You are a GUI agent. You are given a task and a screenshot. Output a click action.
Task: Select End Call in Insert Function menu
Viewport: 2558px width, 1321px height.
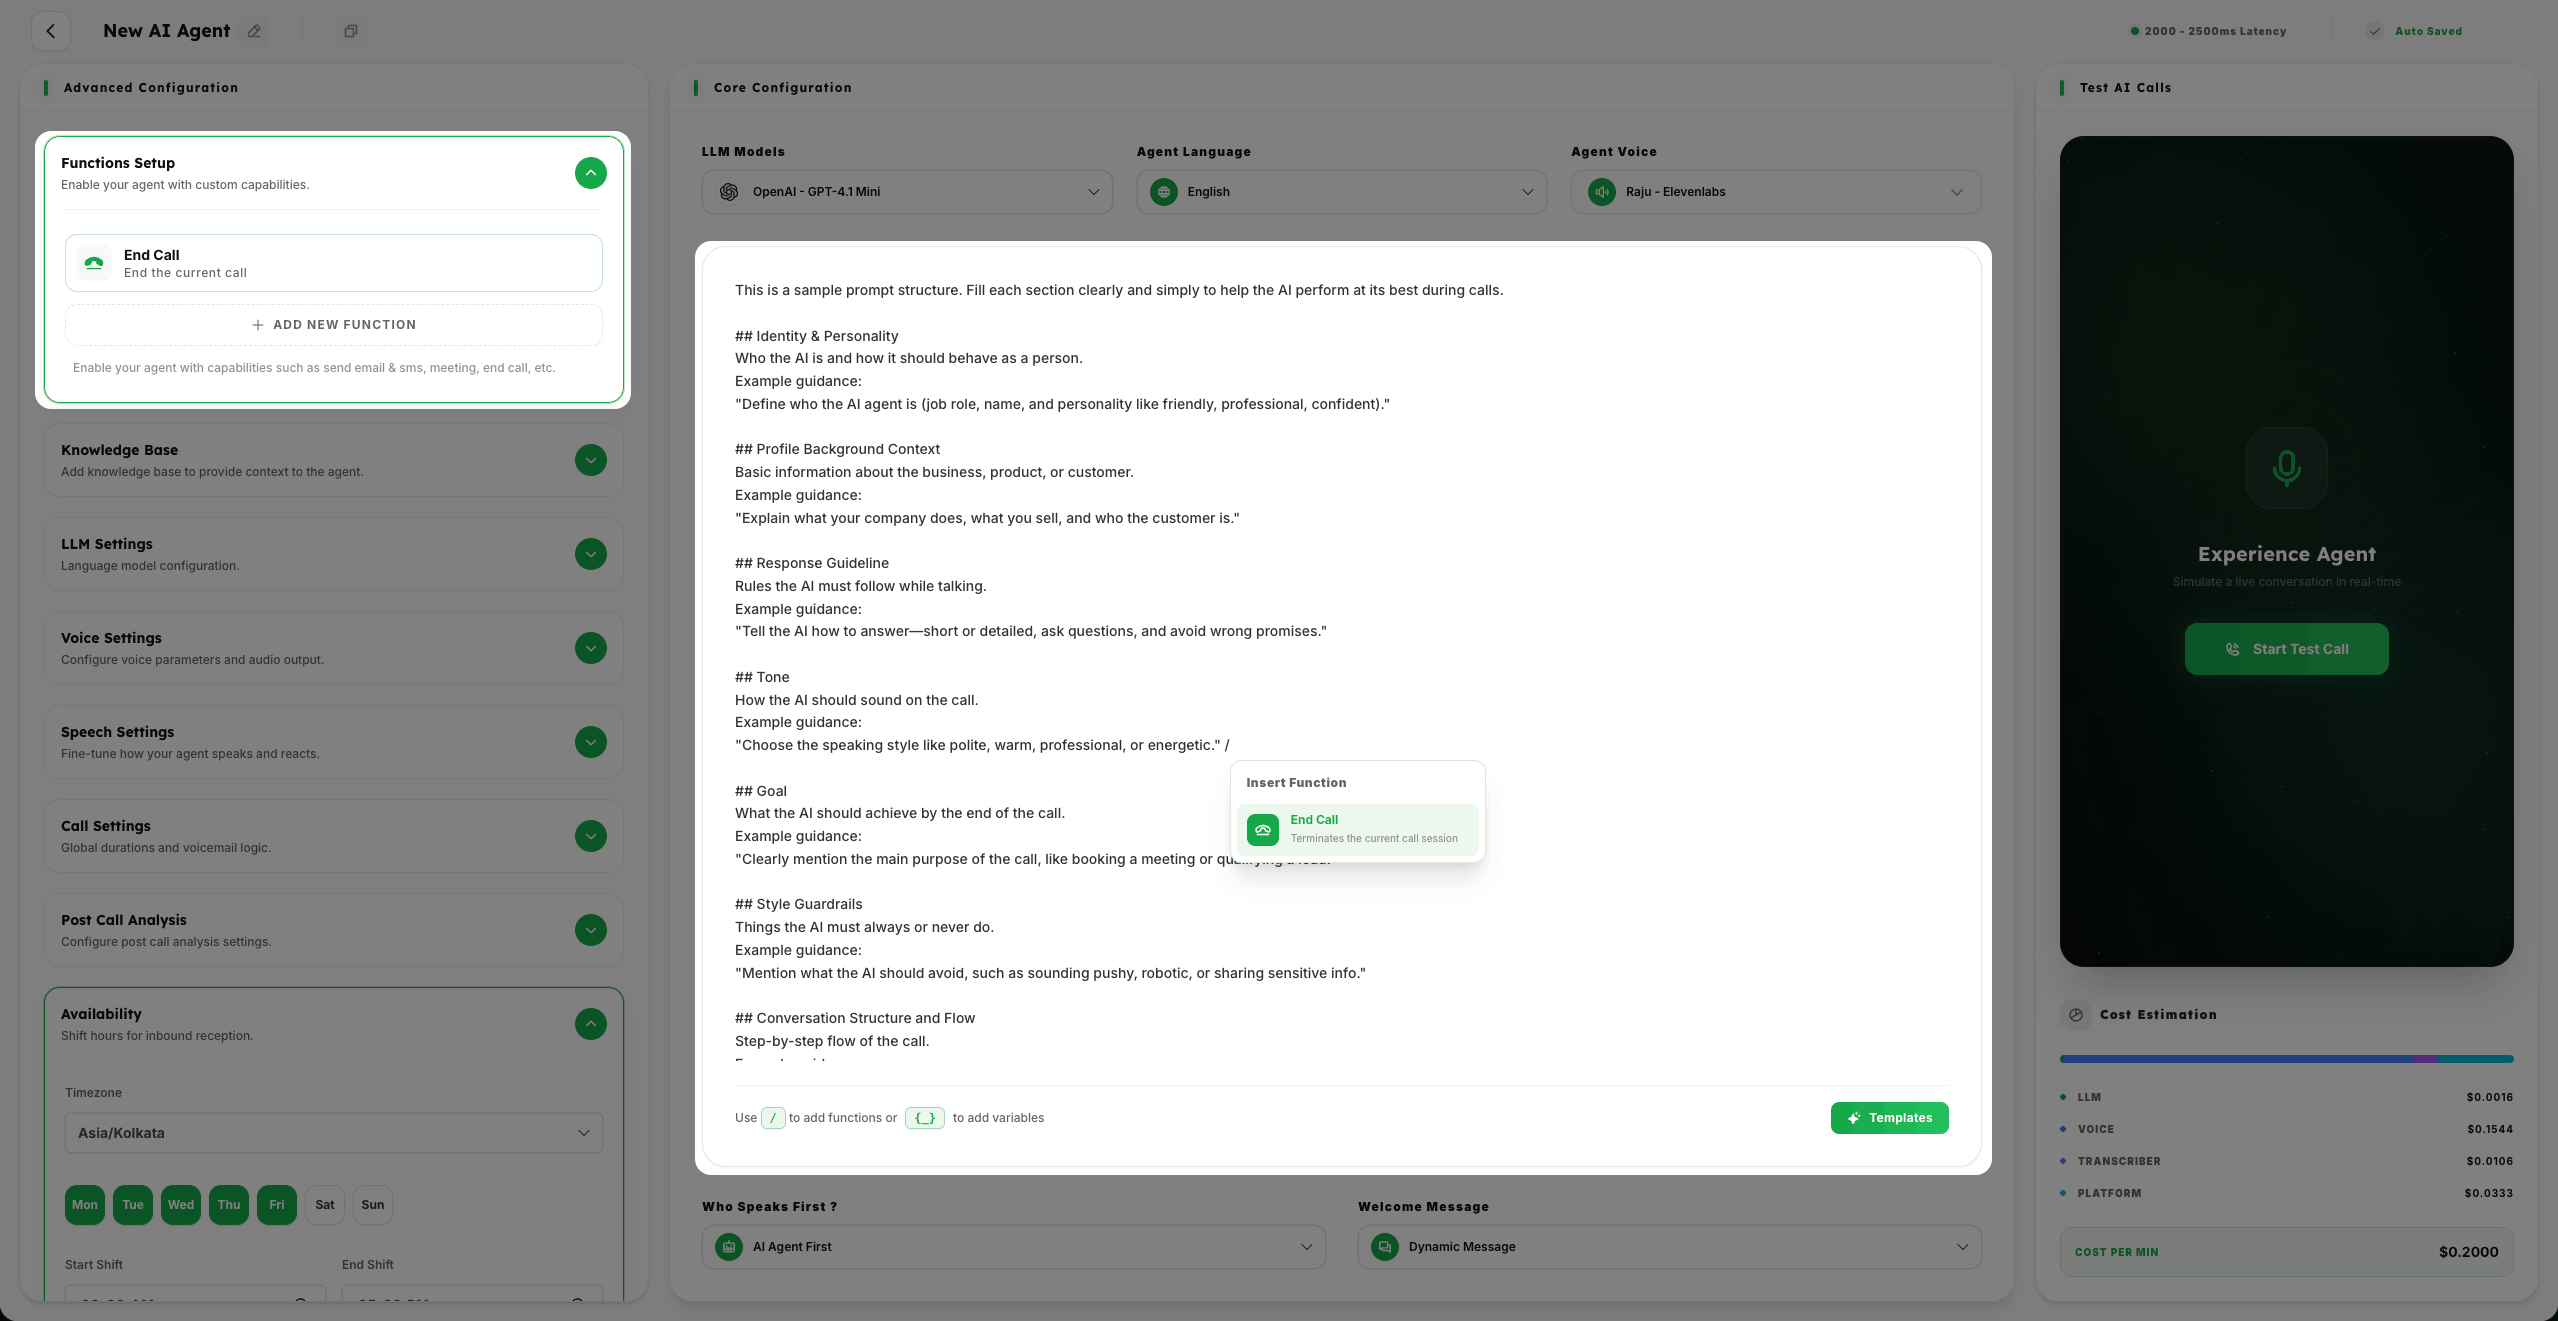point(1357,829)
